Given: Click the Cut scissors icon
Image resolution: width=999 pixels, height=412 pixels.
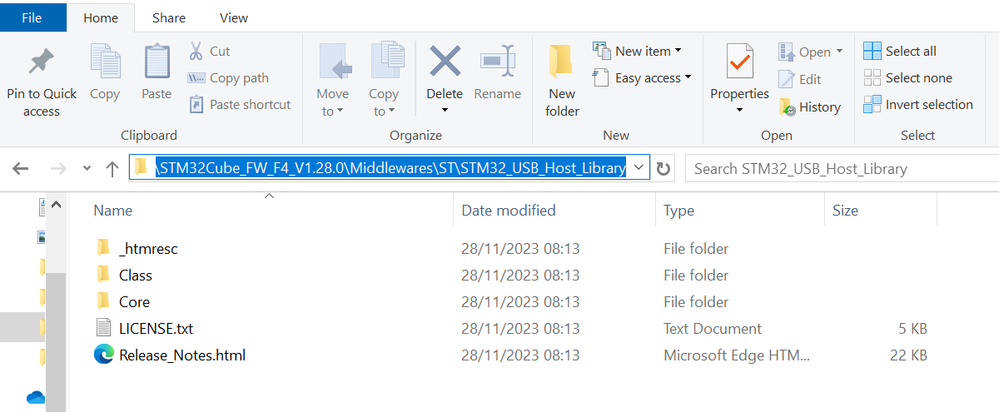Looking at the screenshot, I should [196, 51].
